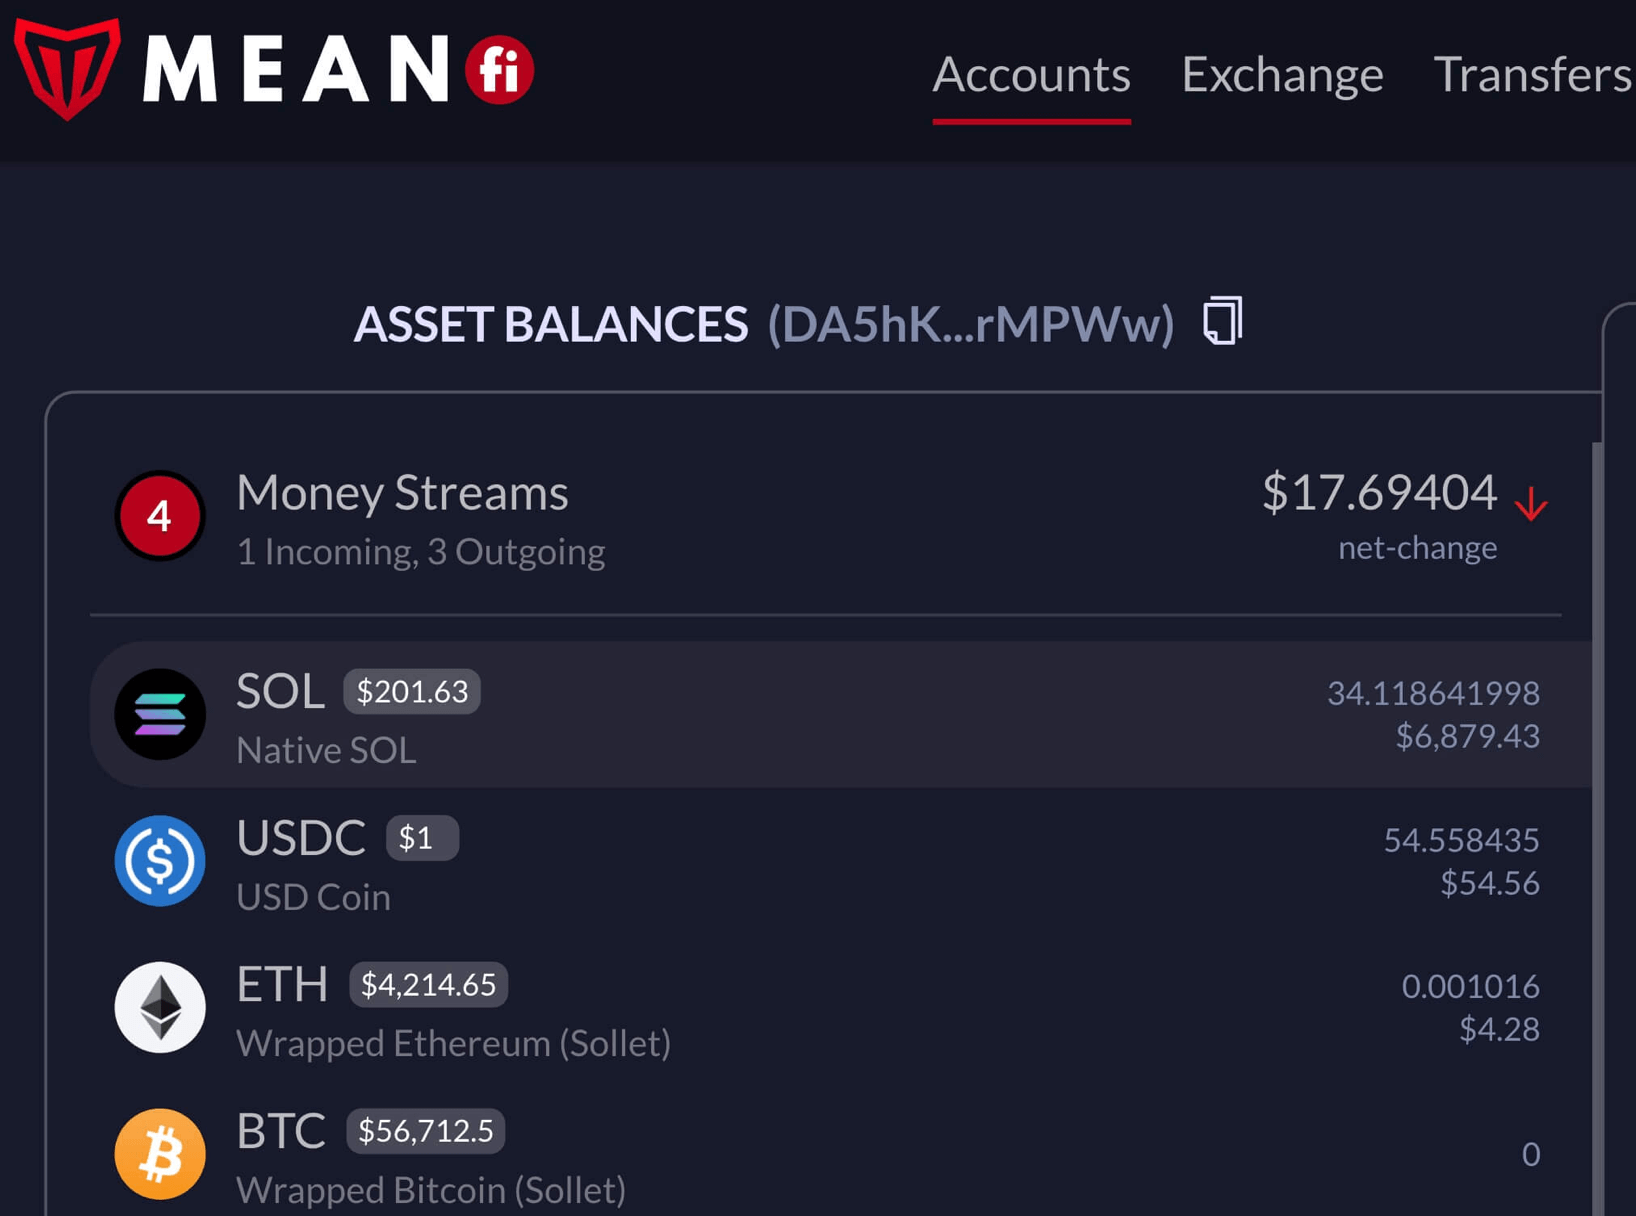Expand the Money Streams row

[700, 516]
